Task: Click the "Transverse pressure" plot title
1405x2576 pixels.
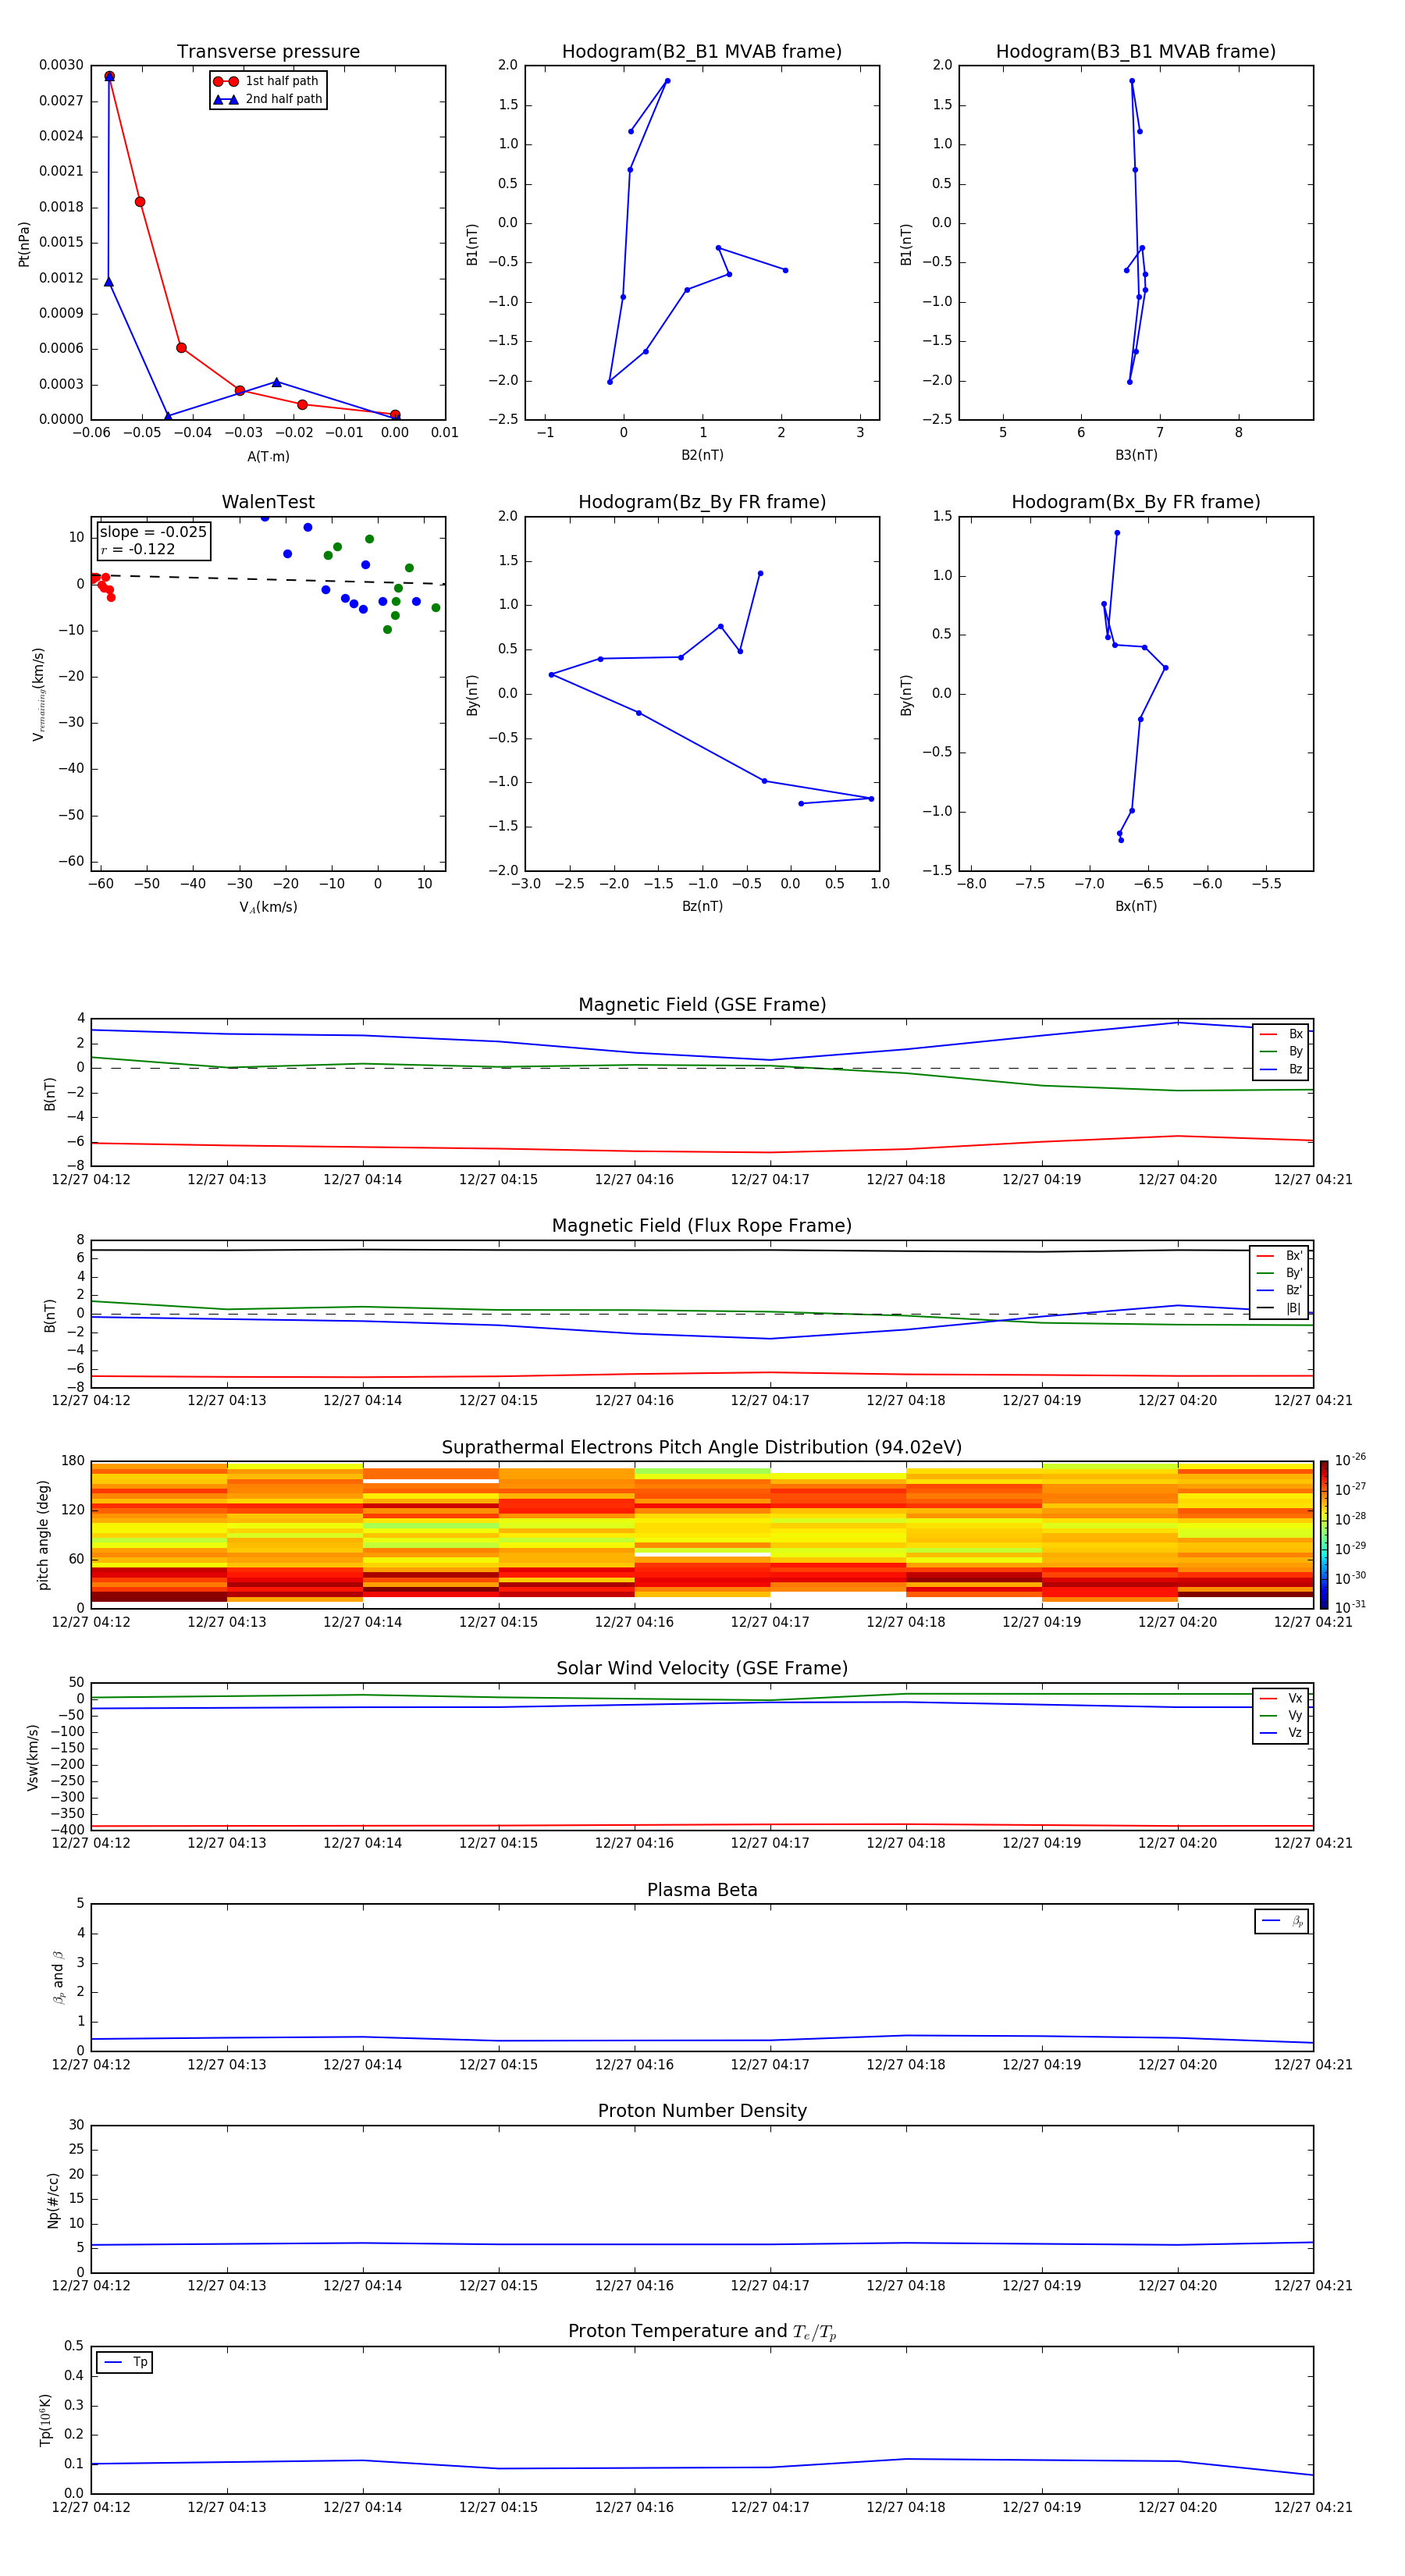Action: click(x=268, y=52)
